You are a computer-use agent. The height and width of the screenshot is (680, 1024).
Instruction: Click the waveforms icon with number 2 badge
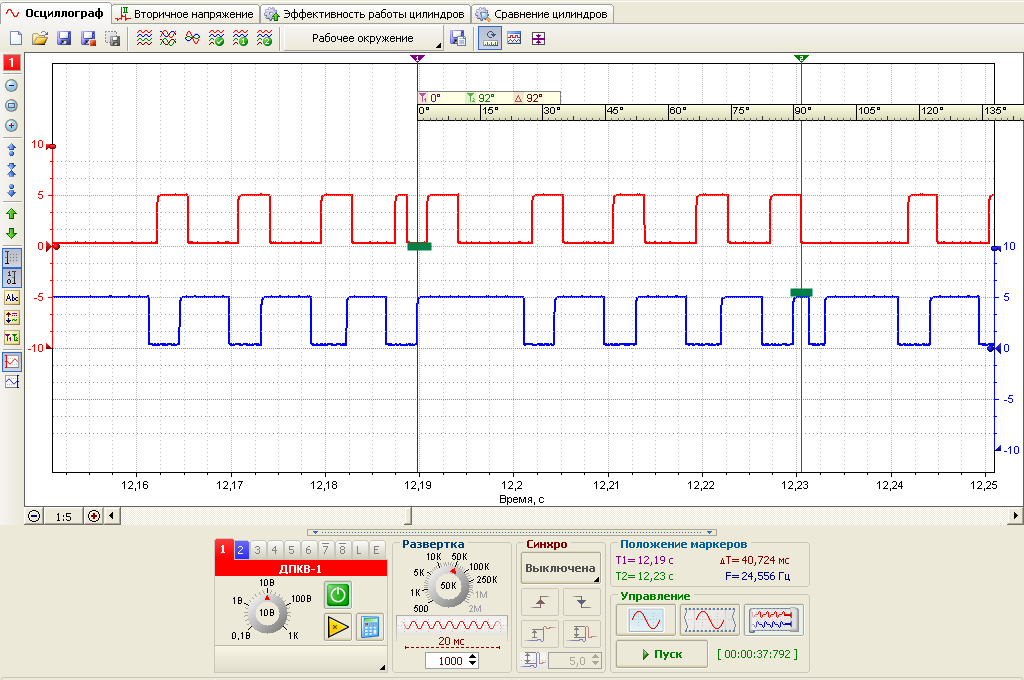pyautogui.click(x=264, y=39)
